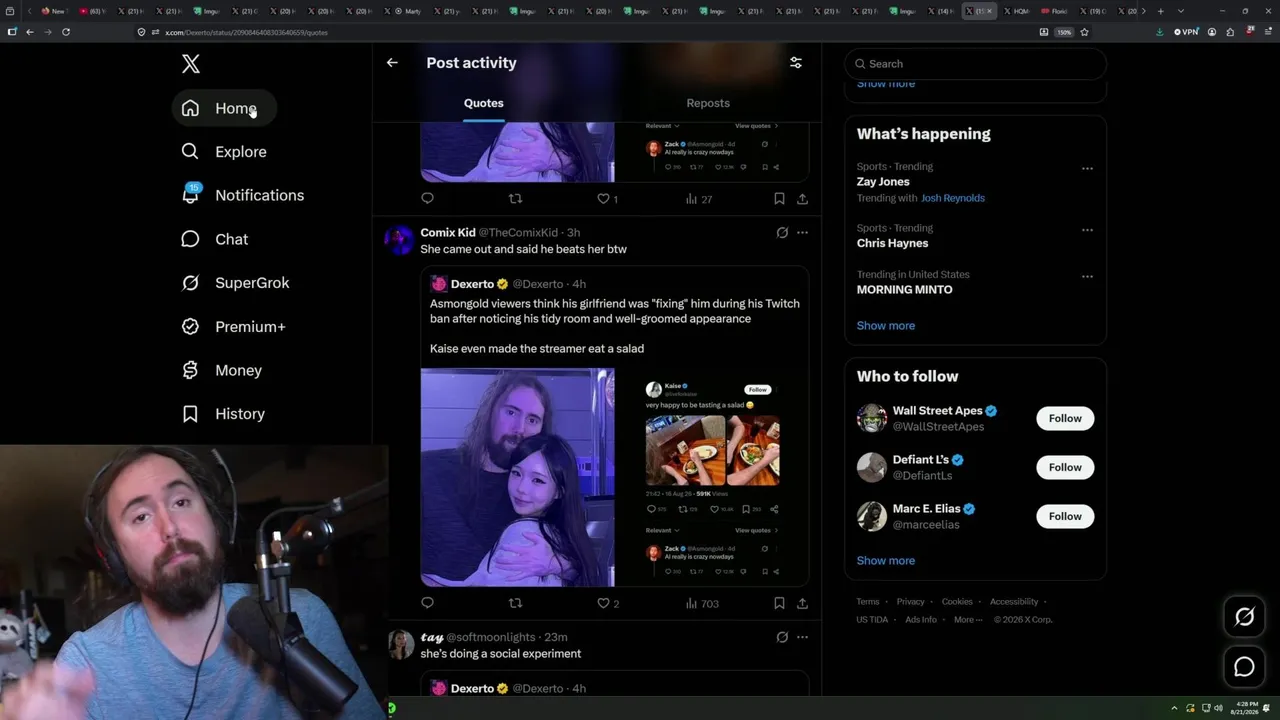Share the post with 27 views

tap(802, 199)
